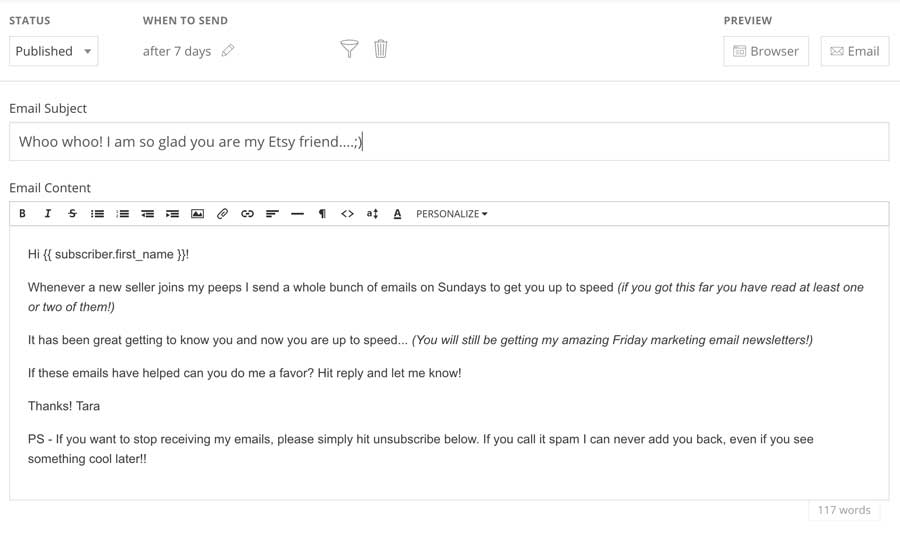Toggle italic text formatting
Viewport: 900px width, 536px height.
(48, 213)
